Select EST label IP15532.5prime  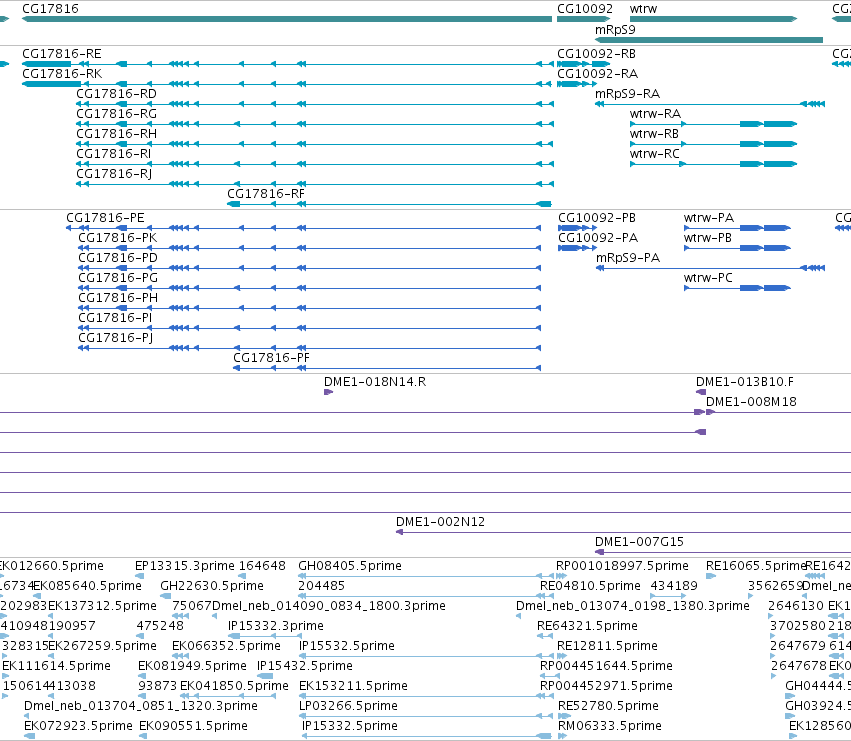347,646
